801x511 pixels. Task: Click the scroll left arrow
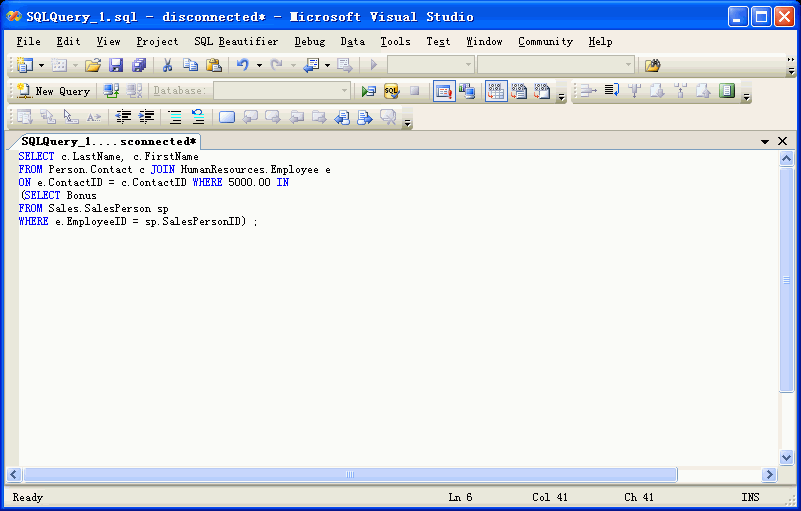point(14,474)
